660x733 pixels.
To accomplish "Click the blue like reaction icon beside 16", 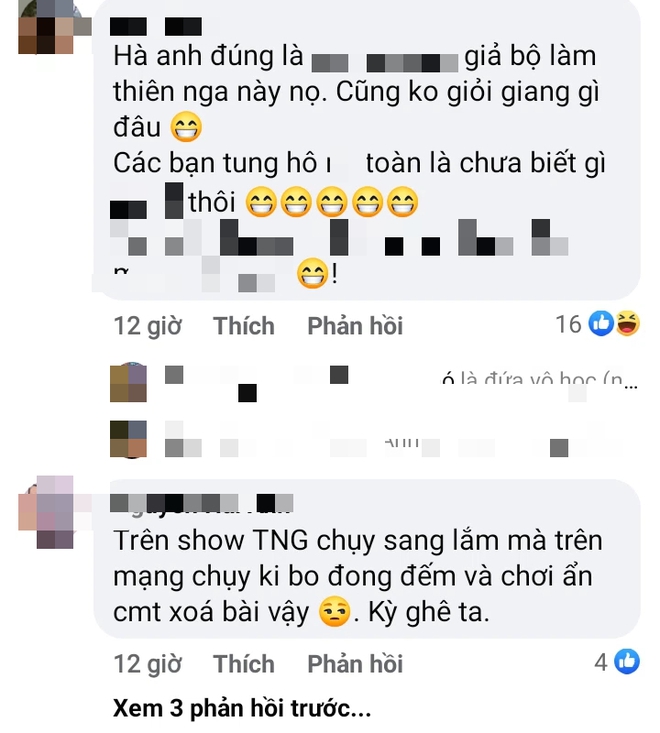I will pos(601,323).
